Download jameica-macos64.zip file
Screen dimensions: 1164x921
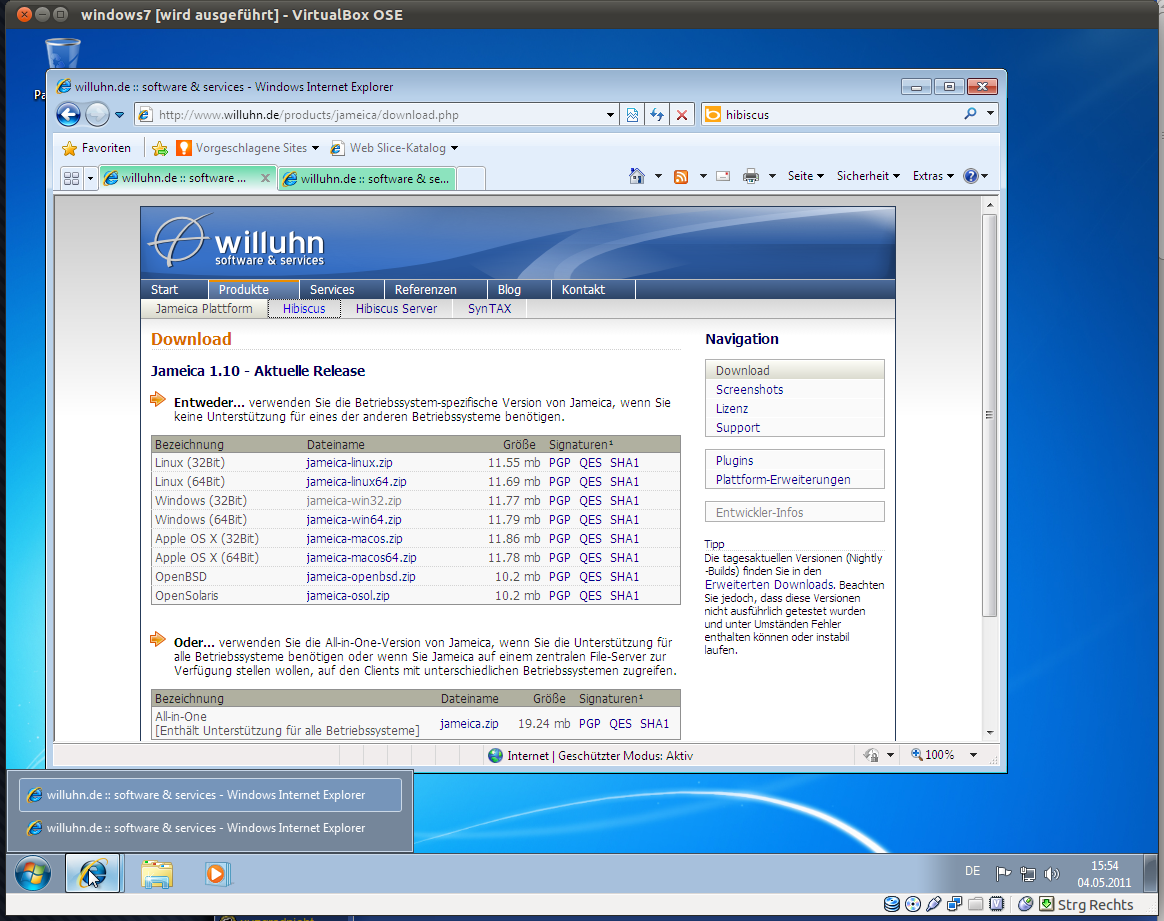(x=362, y=557)
